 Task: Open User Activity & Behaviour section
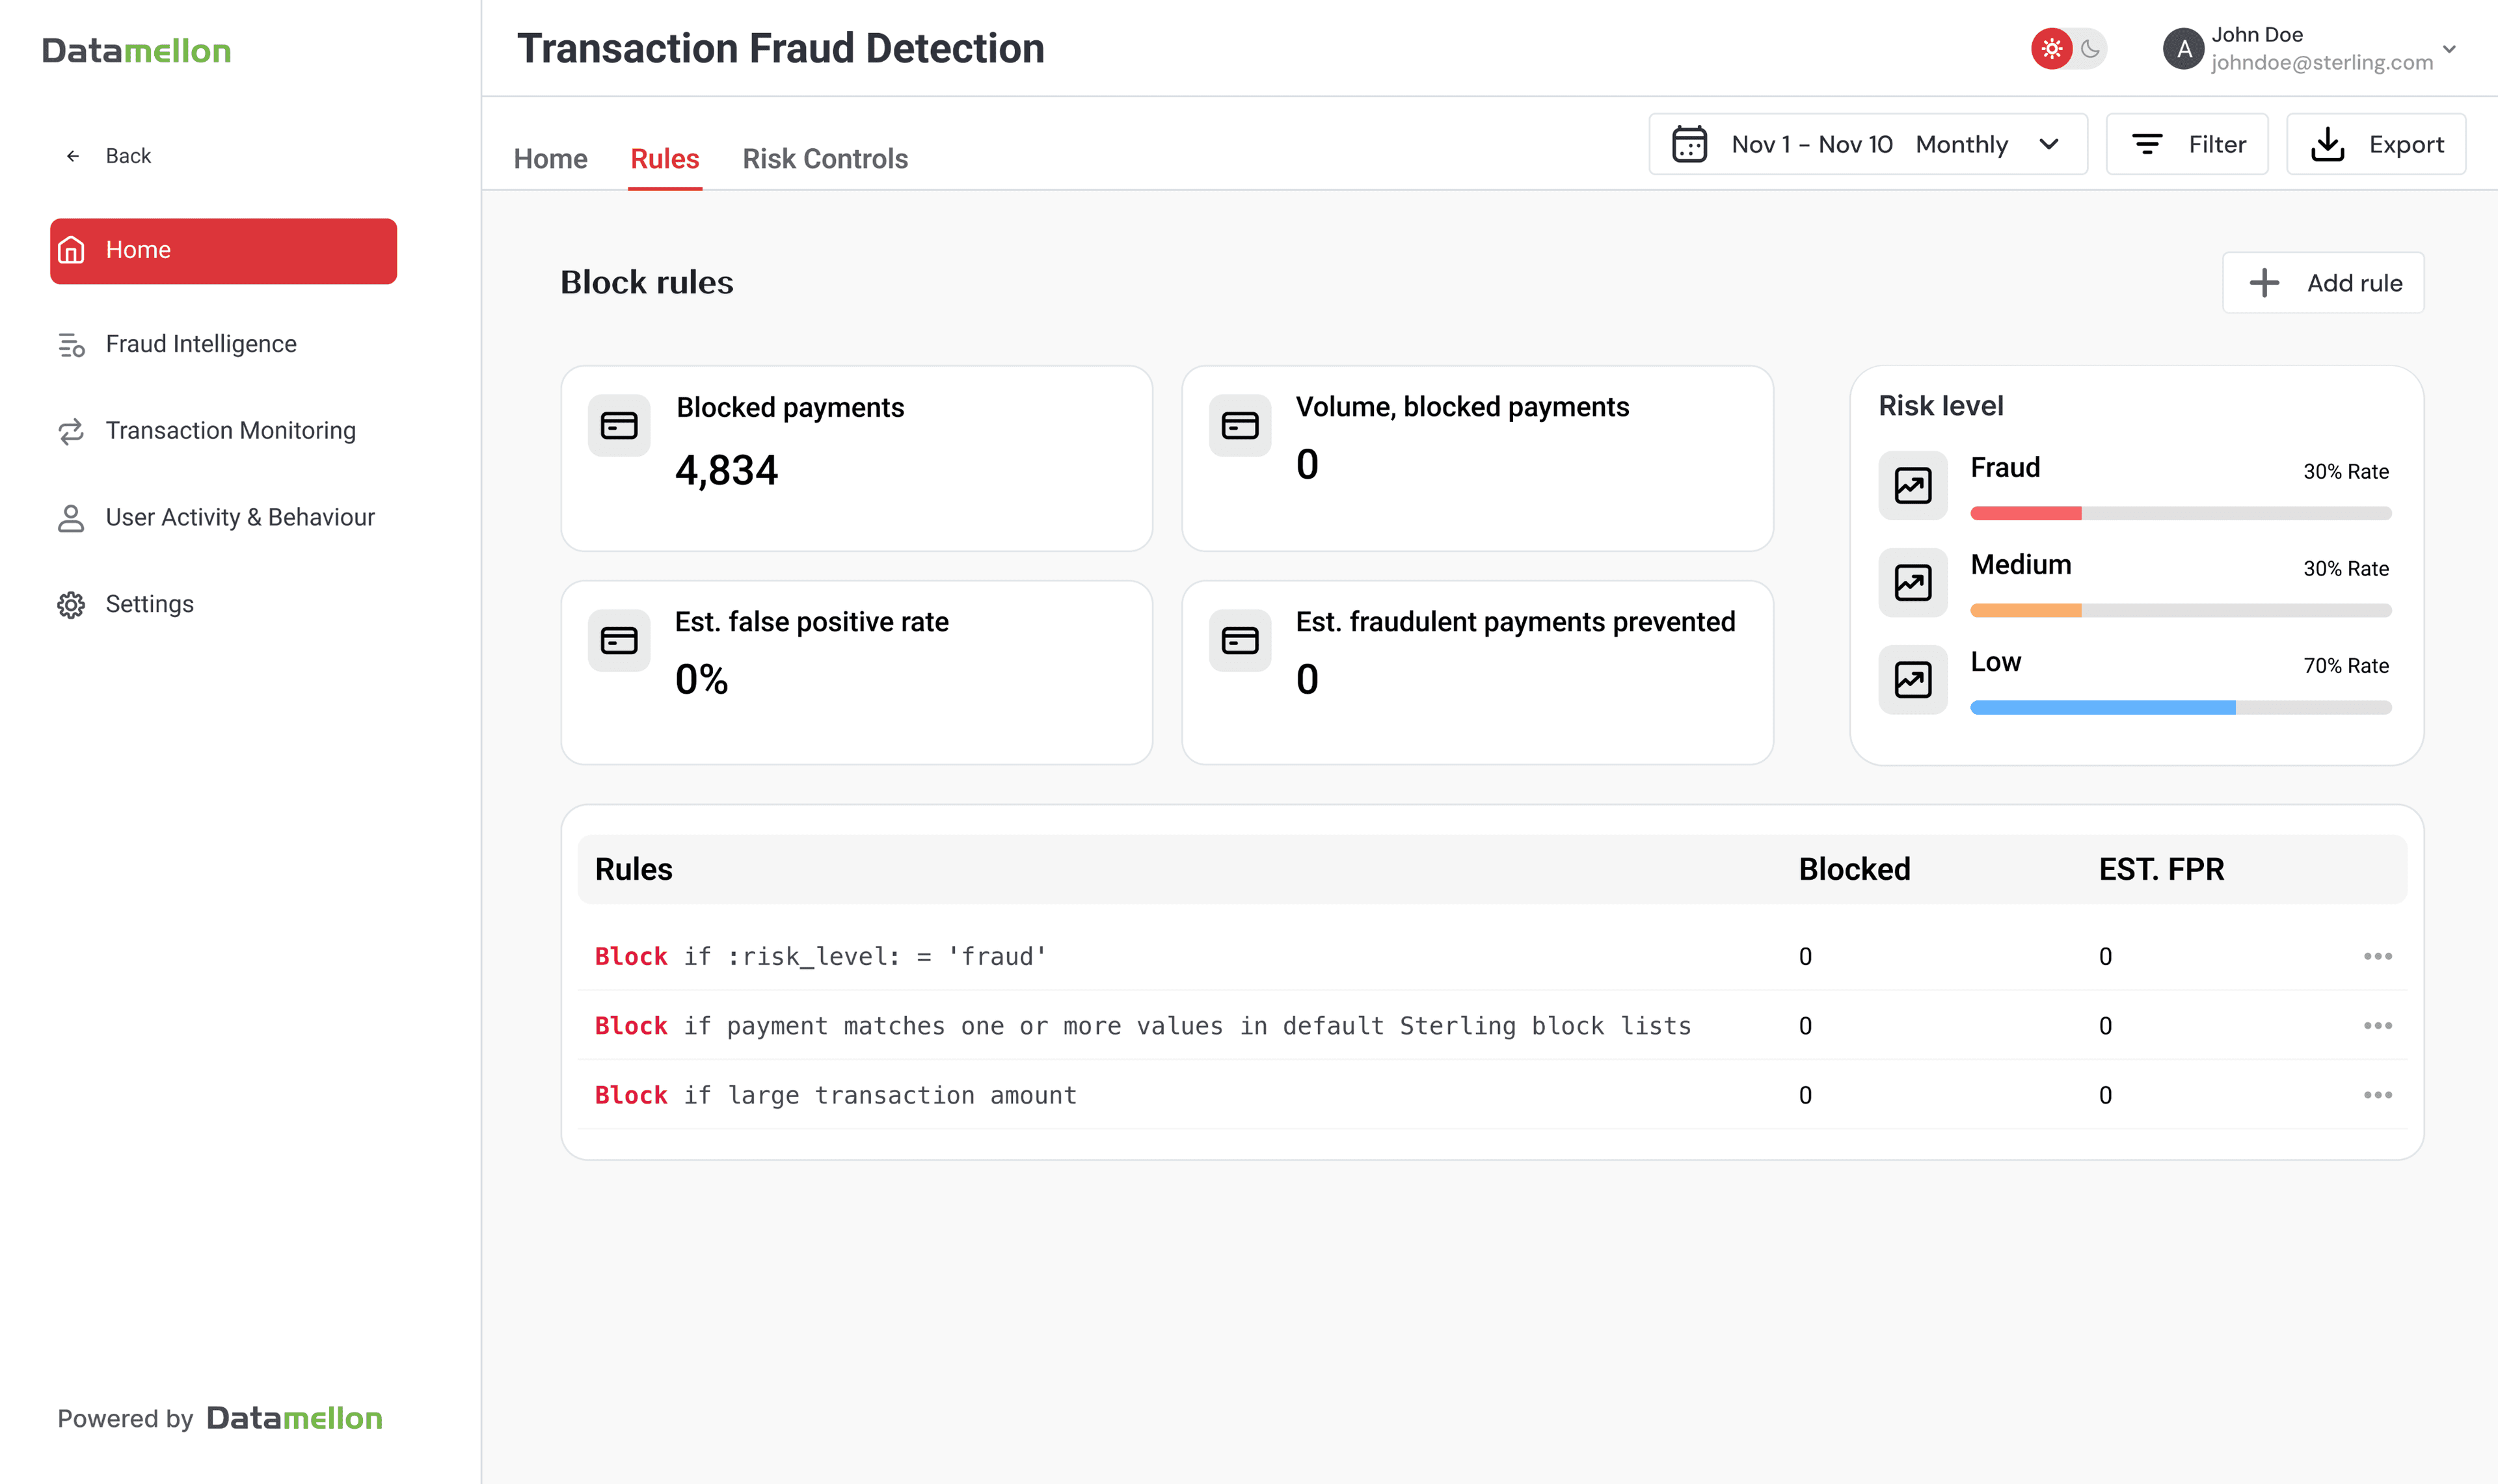coord(240,517)
